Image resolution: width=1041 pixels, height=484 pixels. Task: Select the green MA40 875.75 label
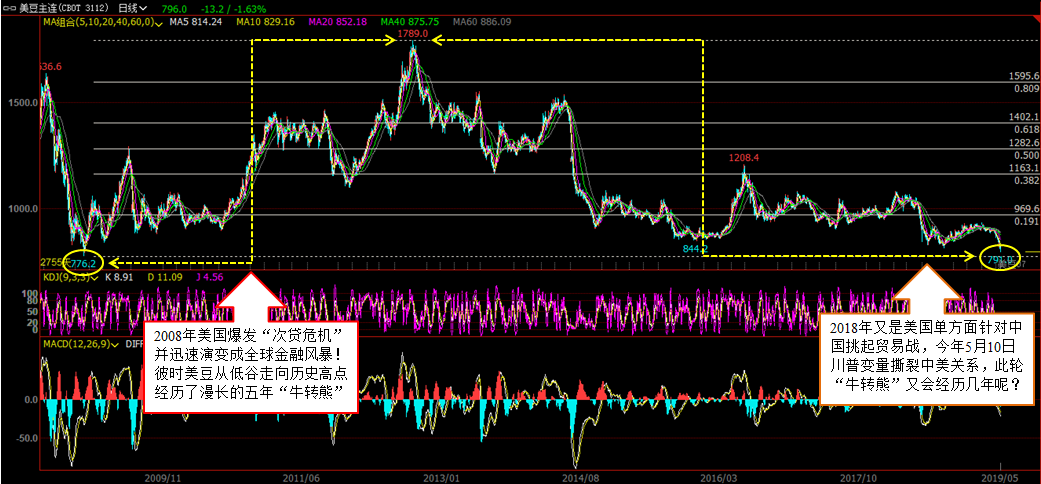click(411, 20)
